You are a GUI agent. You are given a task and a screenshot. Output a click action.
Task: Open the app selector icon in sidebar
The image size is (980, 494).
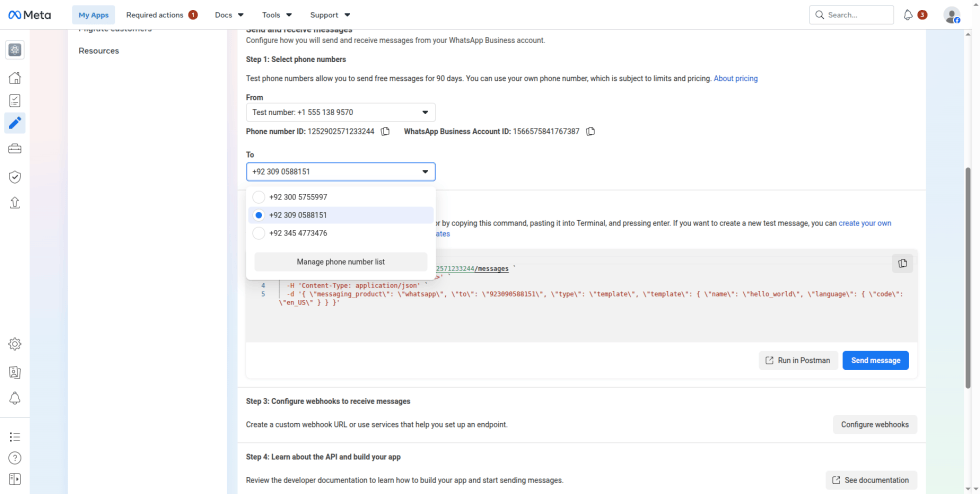coord(15,50)
